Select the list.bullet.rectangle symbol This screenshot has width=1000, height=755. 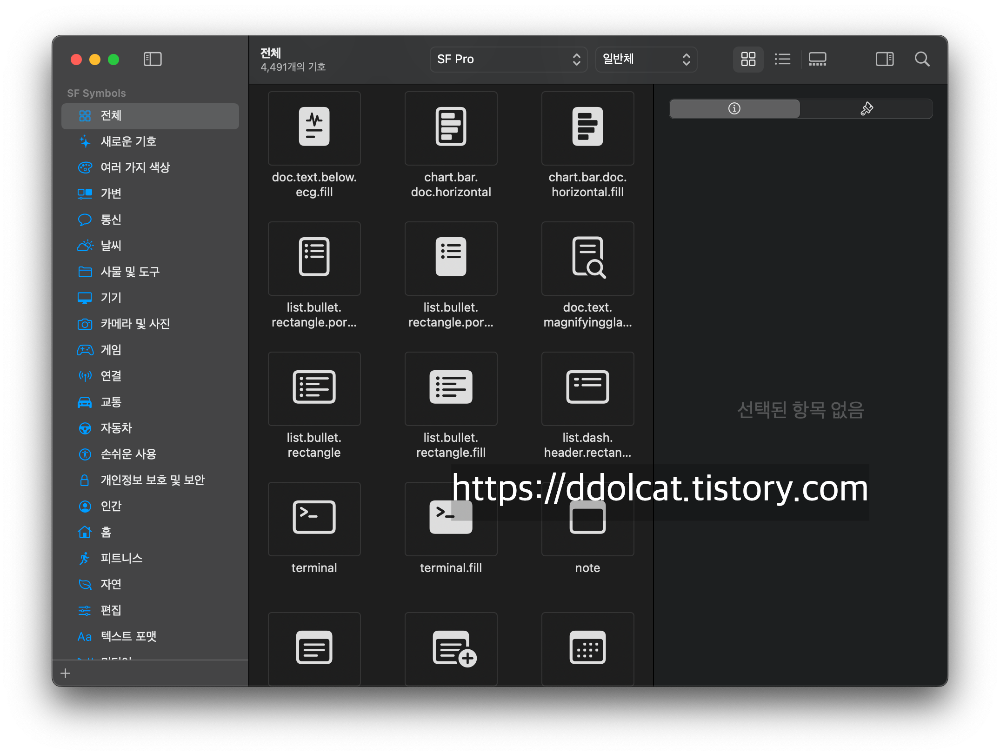(x=314, y=388)
